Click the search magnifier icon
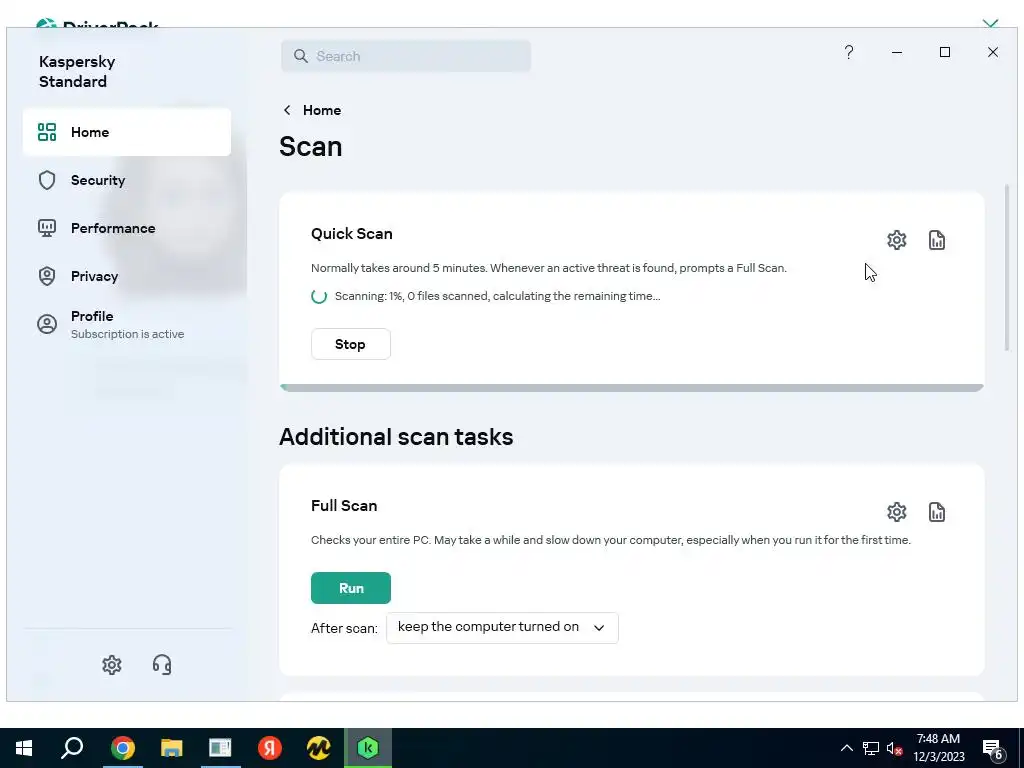This screenshot has height=768, width=1024. [300, 56]
